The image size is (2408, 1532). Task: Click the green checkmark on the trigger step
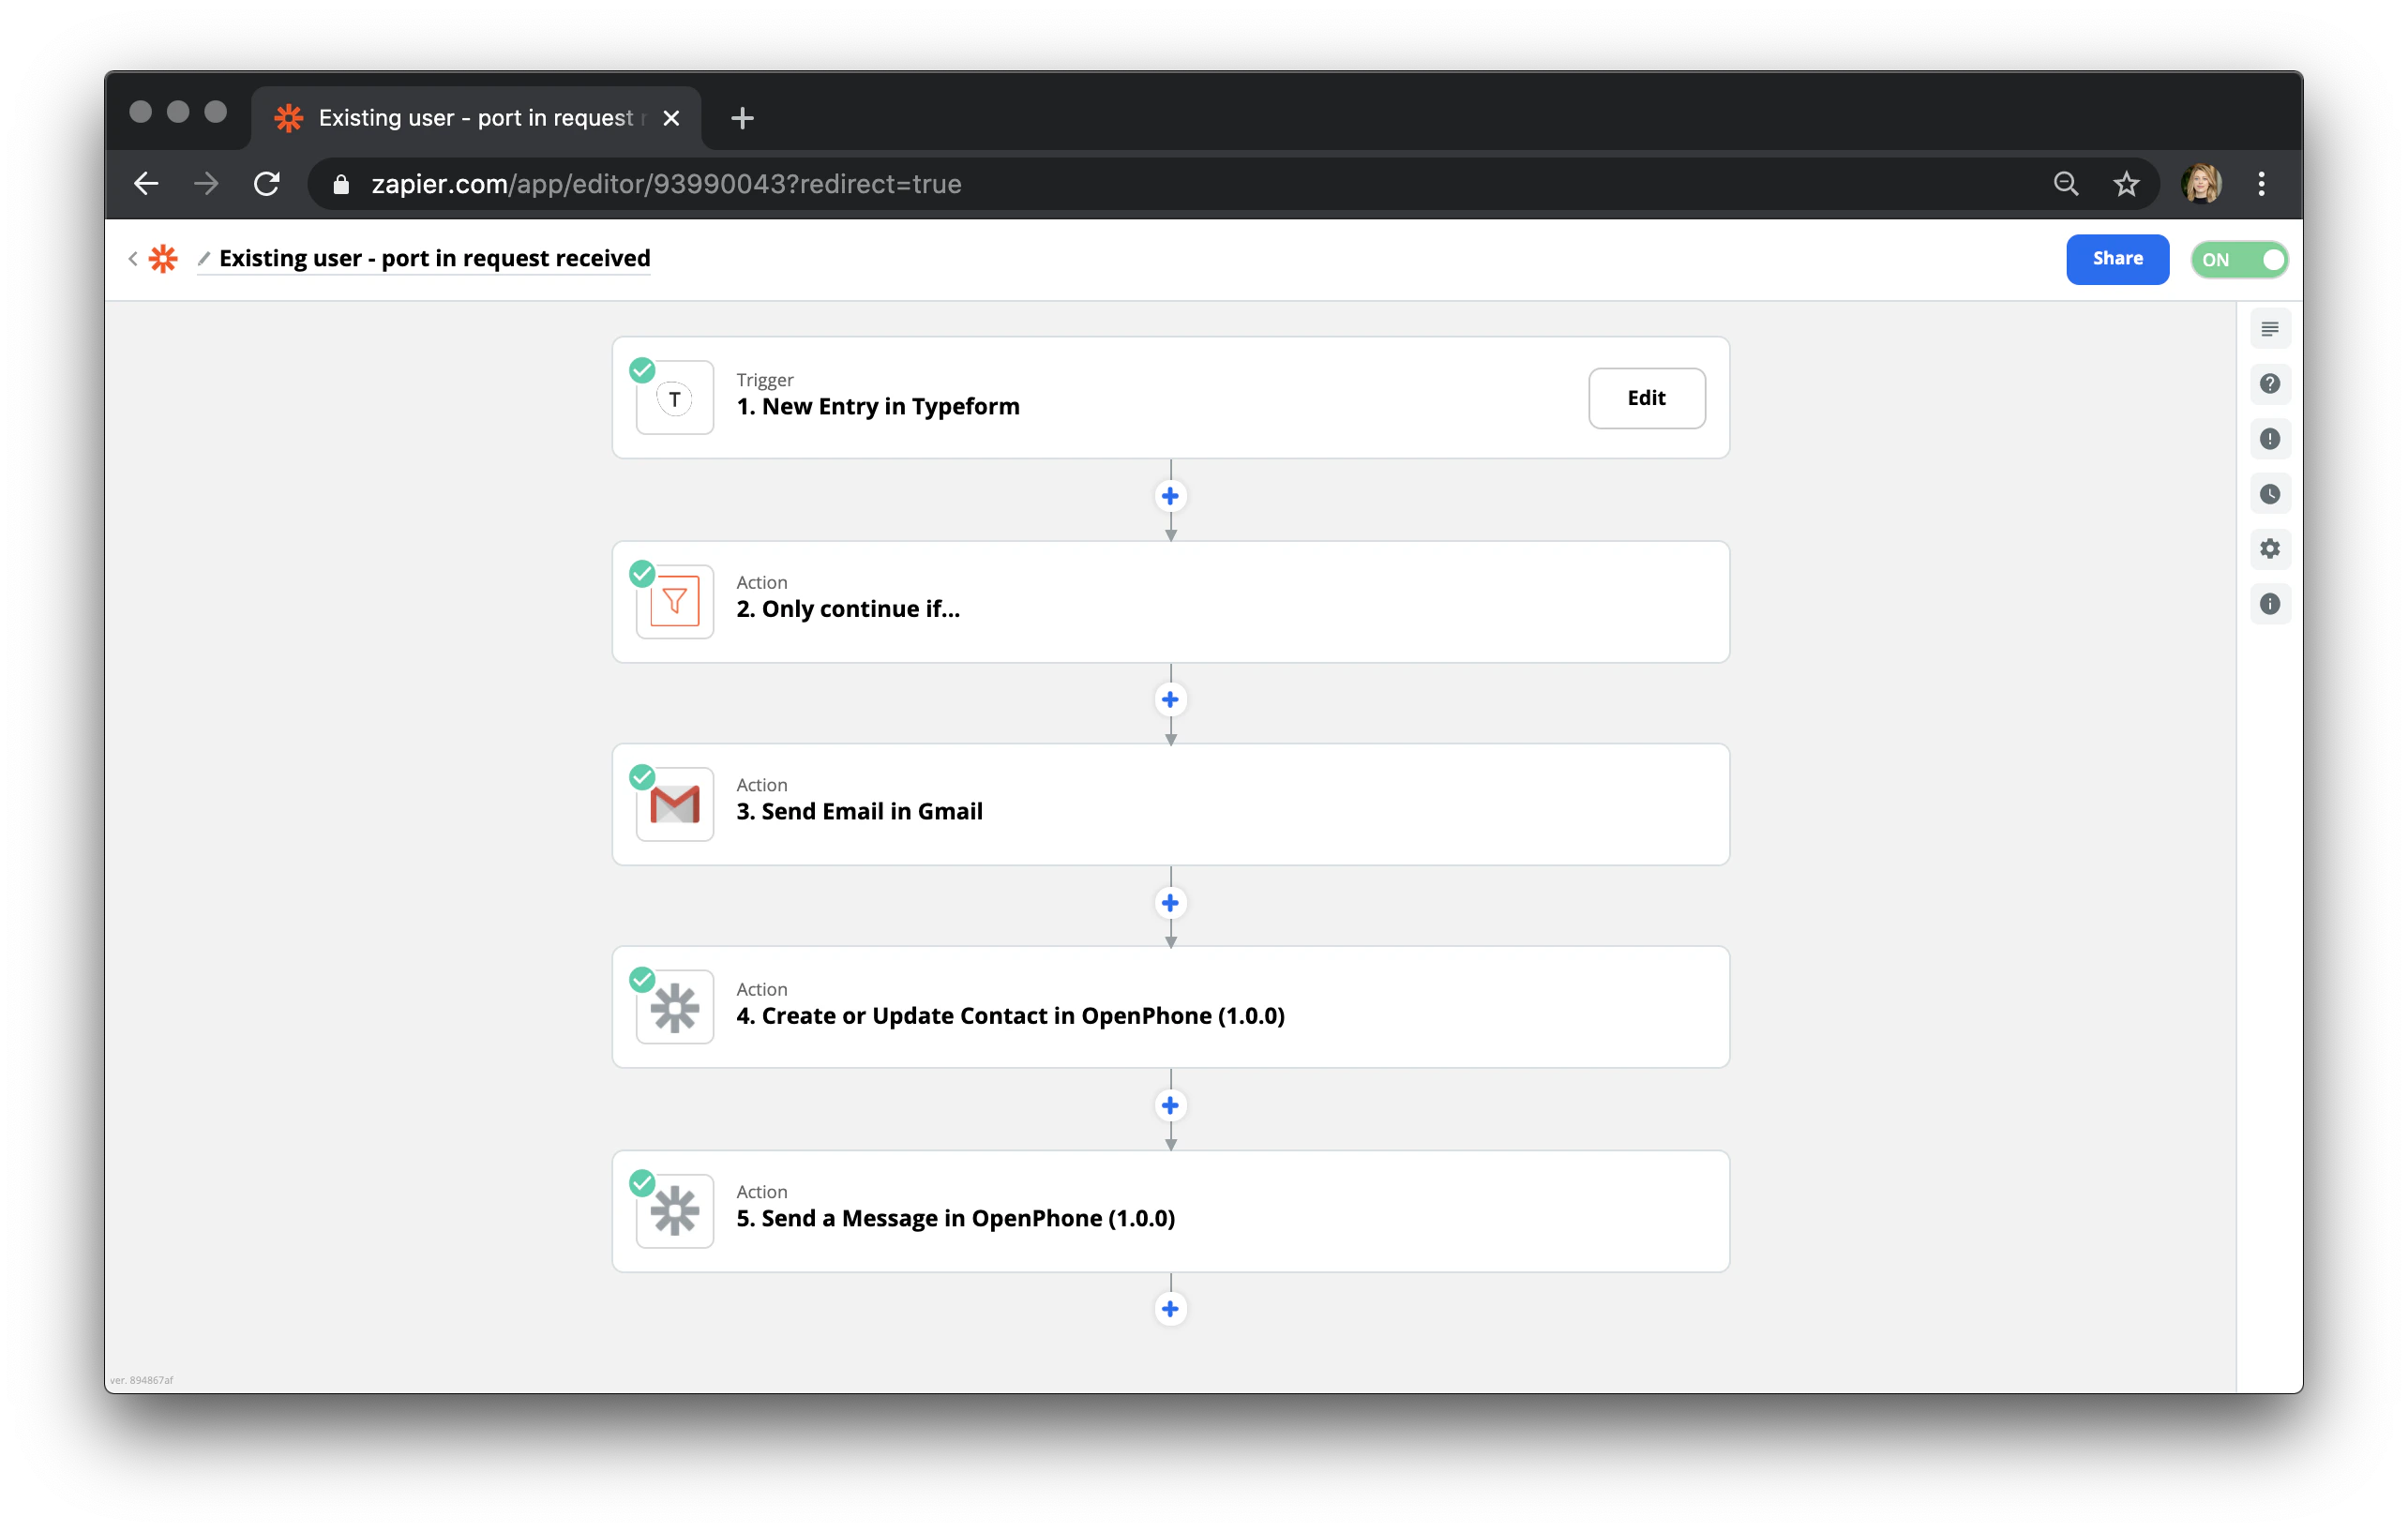(641, 370)
